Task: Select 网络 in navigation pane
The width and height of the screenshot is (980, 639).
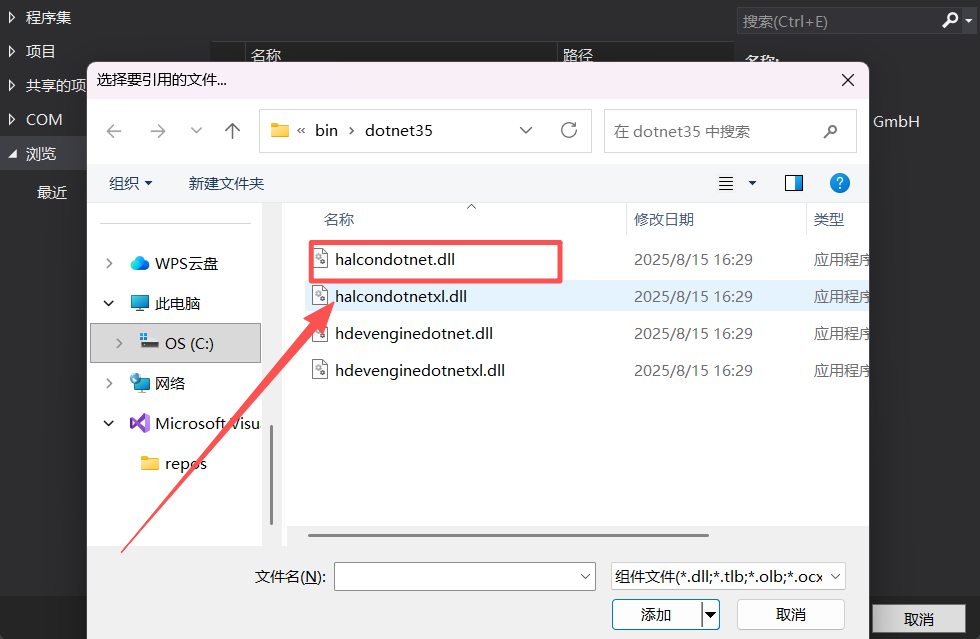Action: pyautogui.click(x=158, y=383)
